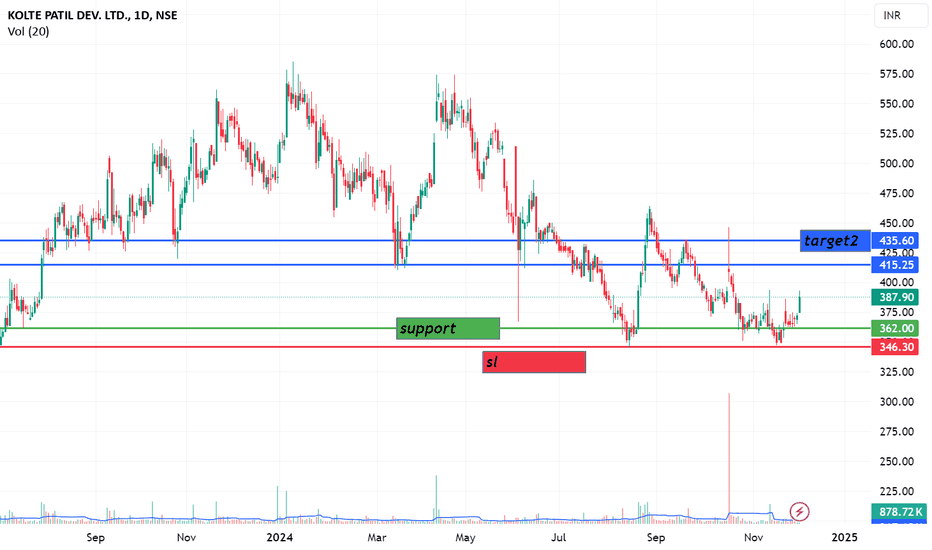Viewport: 932px width, 550px height.
Task: Click 550.00 on the price axis
Action: pyautogui.click(x=896, y=103)
